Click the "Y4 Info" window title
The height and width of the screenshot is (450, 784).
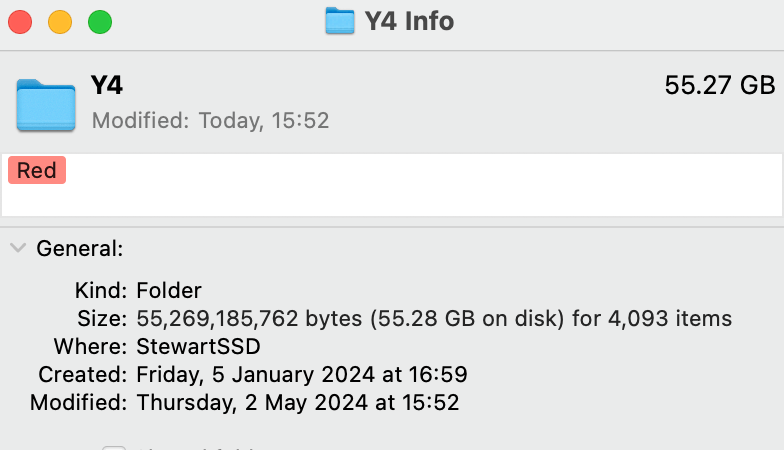tap(410, 20)
